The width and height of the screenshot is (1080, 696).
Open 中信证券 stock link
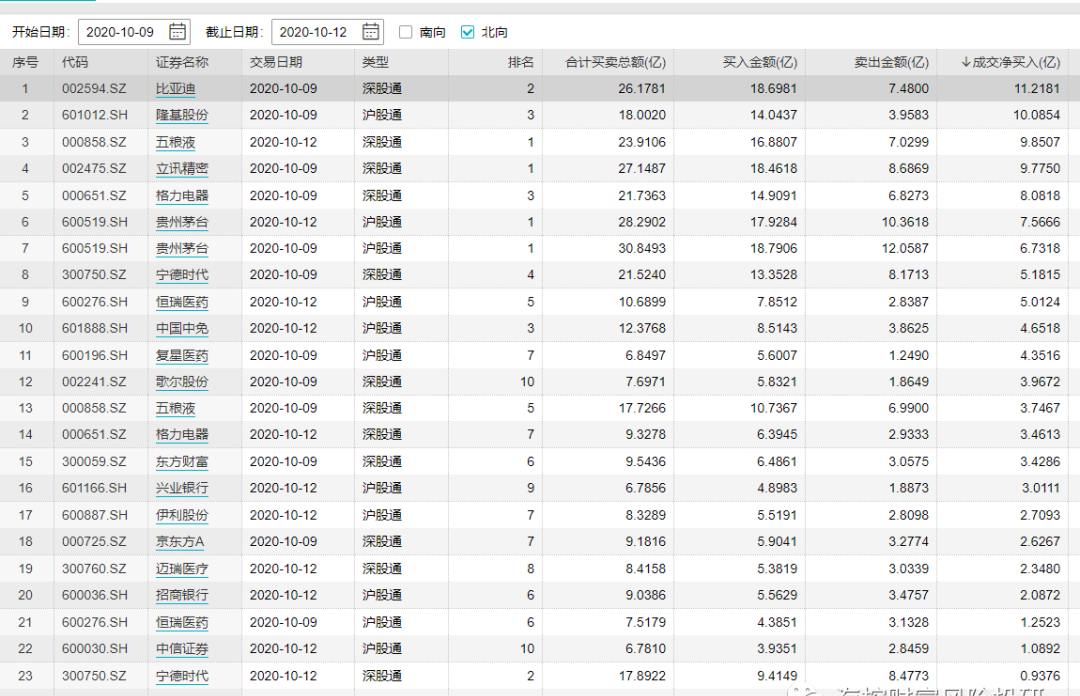182,648
